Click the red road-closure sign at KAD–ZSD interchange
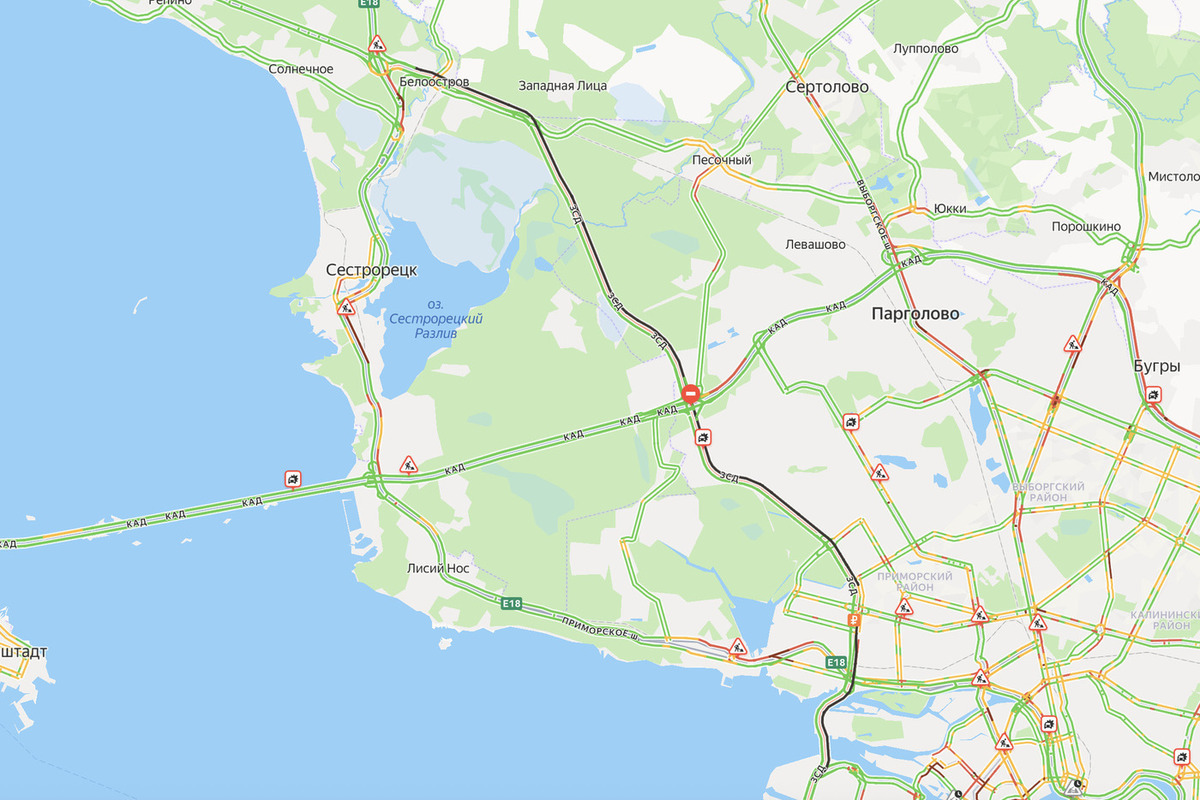This screenshot has height=800, width=1200. tap(690, 394)
